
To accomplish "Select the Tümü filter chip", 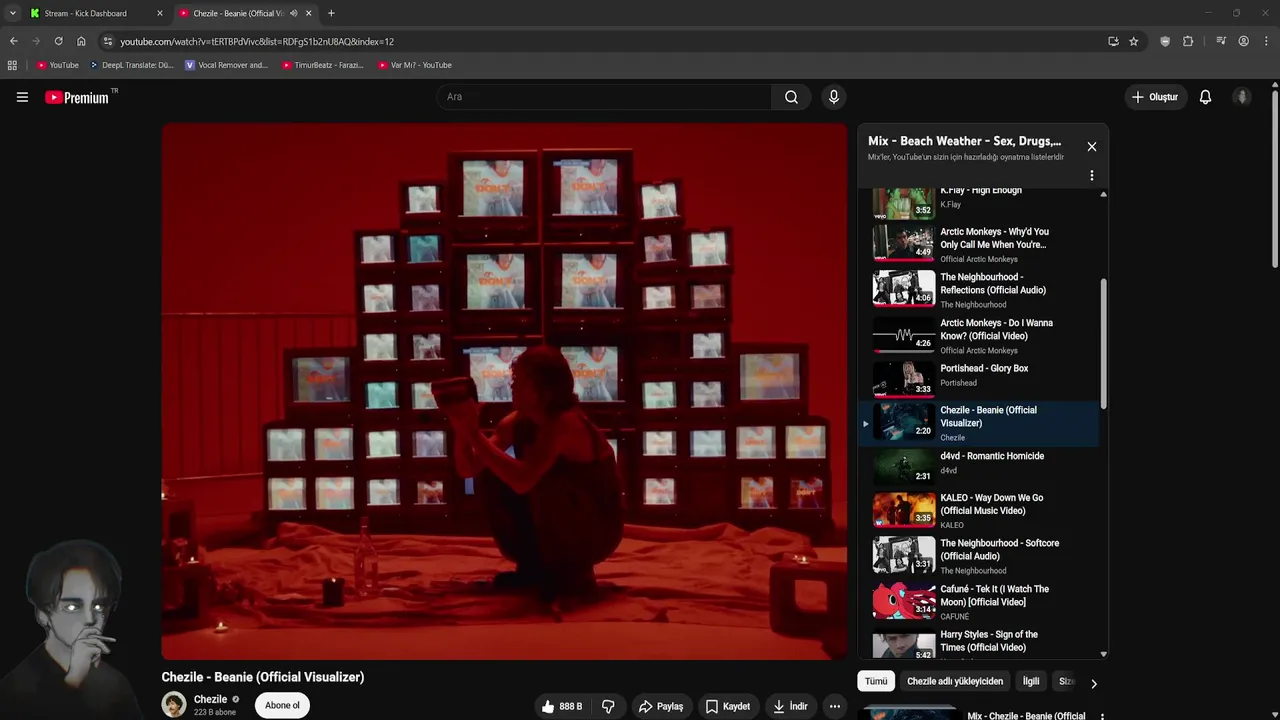I will [876, 681].
